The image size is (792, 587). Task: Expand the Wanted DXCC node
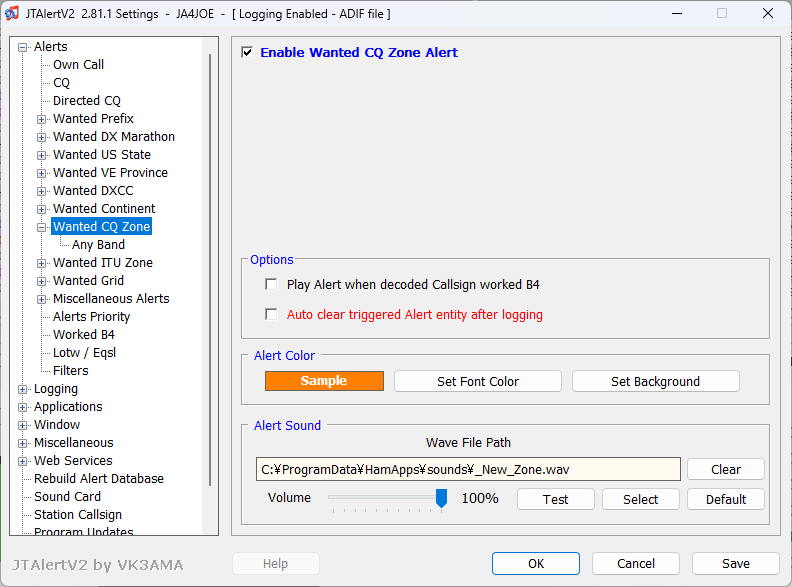click(41, 191)
